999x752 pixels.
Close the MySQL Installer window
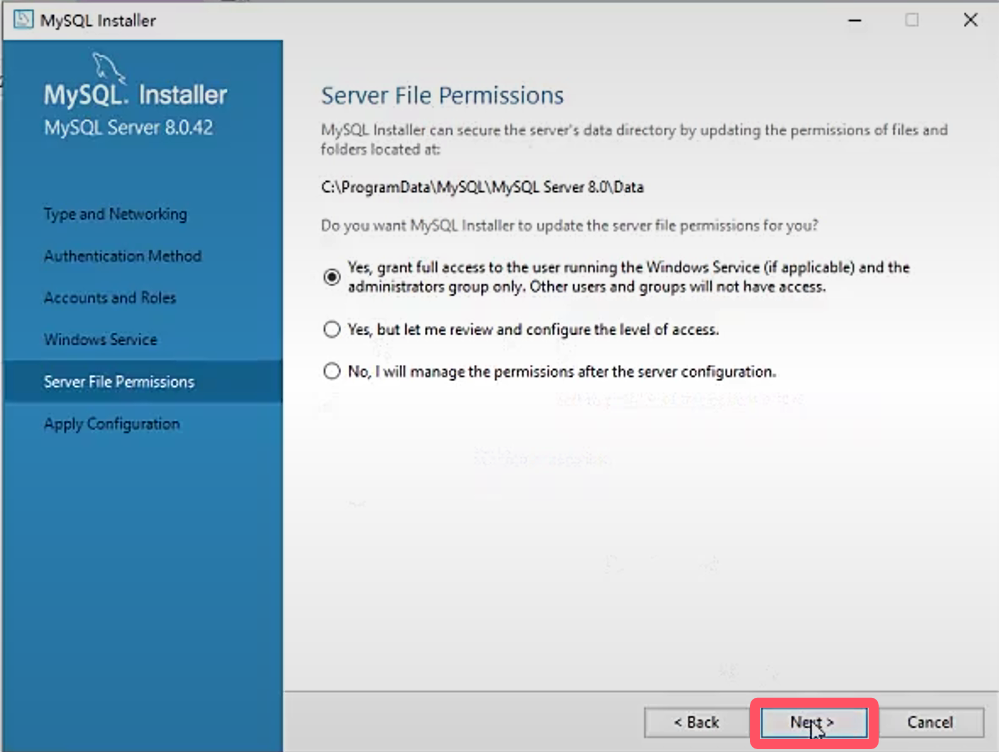(x=970, y=20)
